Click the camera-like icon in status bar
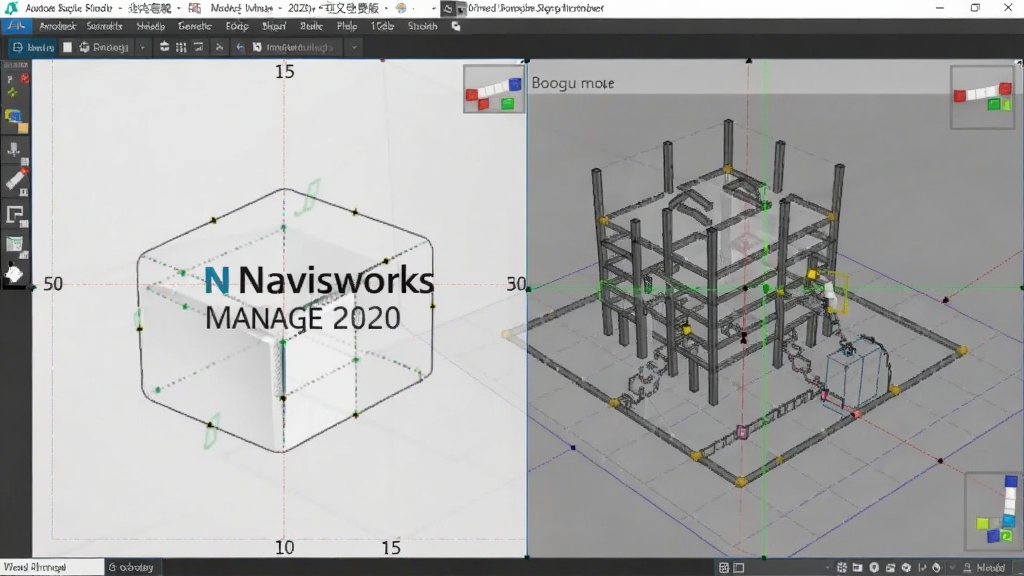This screenshot has width=1024, height=576. coord(889,568)
